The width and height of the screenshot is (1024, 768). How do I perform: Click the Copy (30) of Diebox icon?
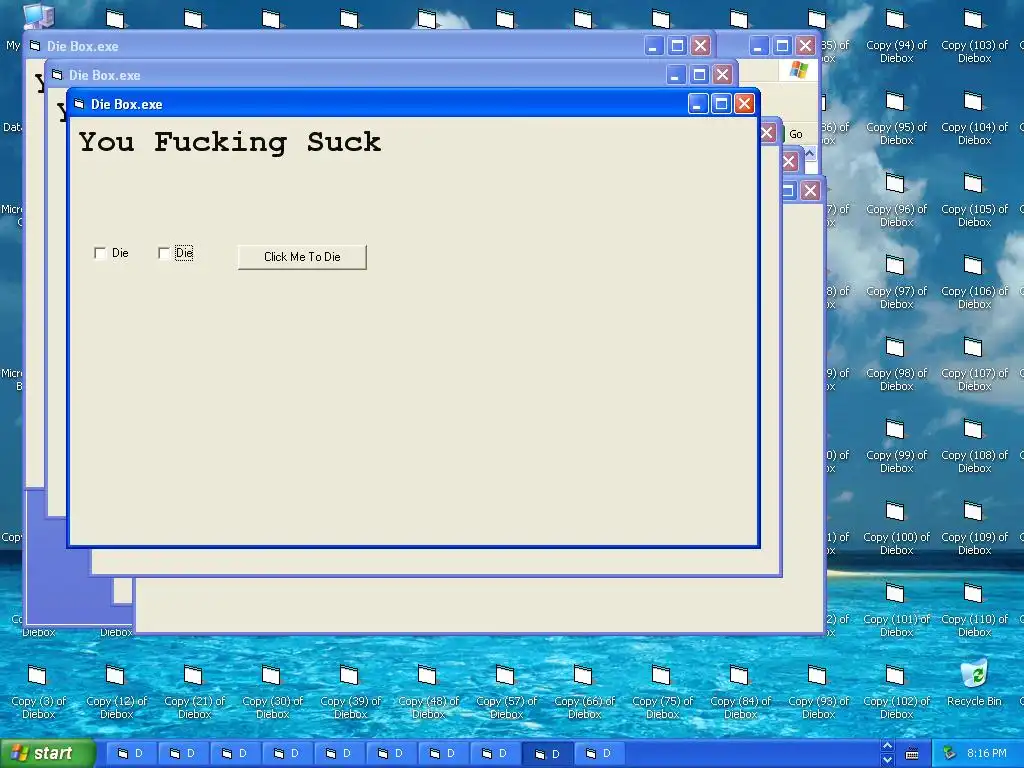coord(272,692)
